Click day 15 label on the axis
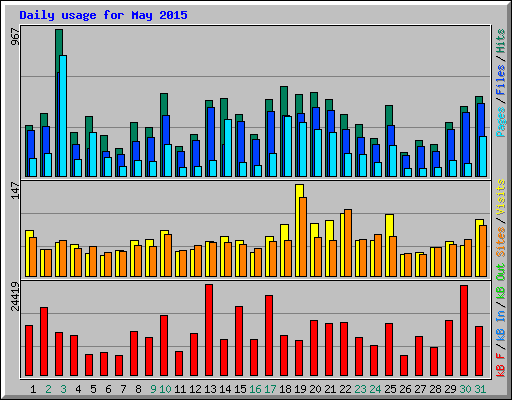The image size is (512, 400). (240, 389)
